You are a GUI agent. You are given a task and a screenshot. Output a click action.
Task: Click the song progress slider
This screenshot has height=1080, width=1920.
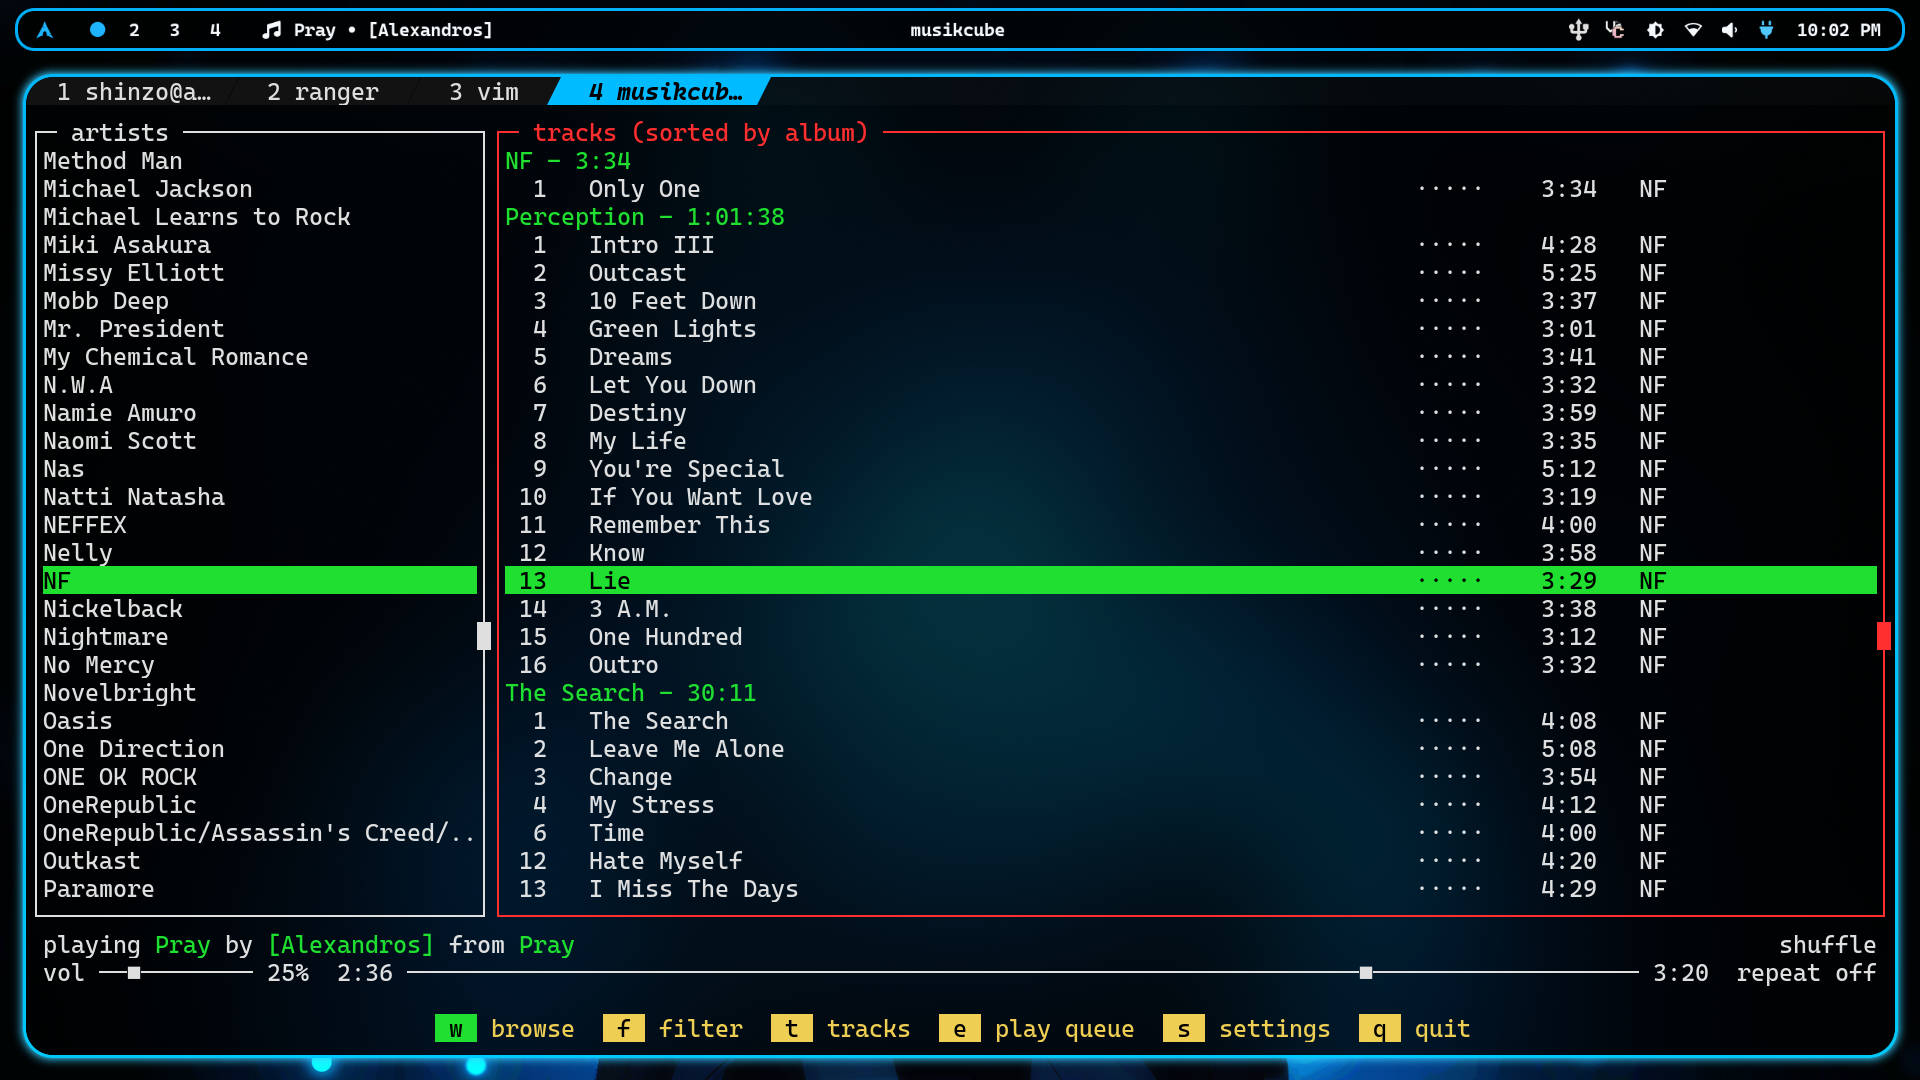pyautogui.click(x=1366, y=971)
